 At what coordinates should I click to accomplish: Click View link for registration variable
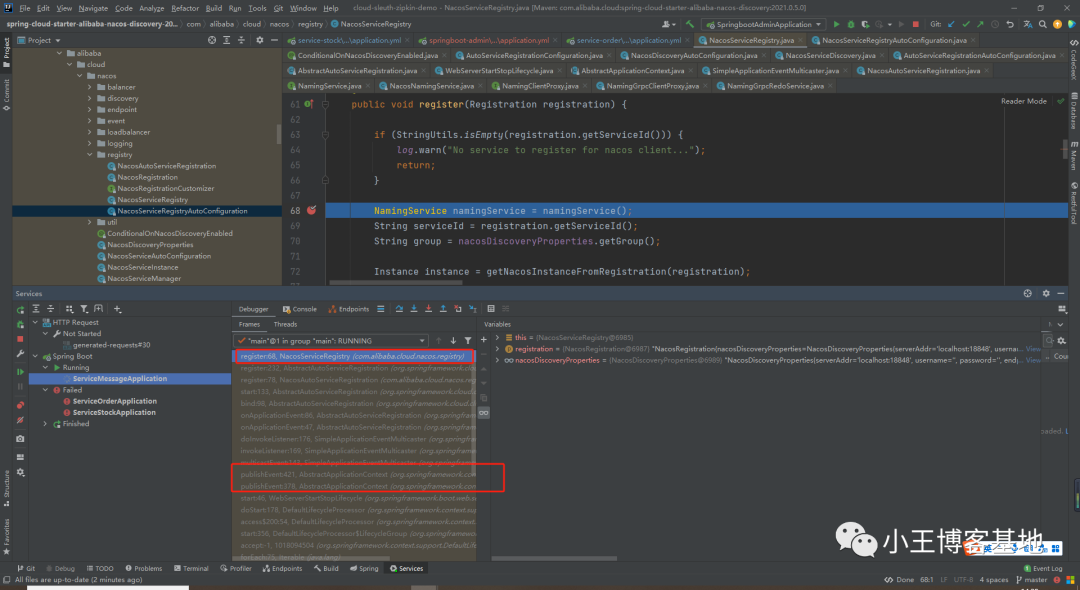coord(1033,349)
